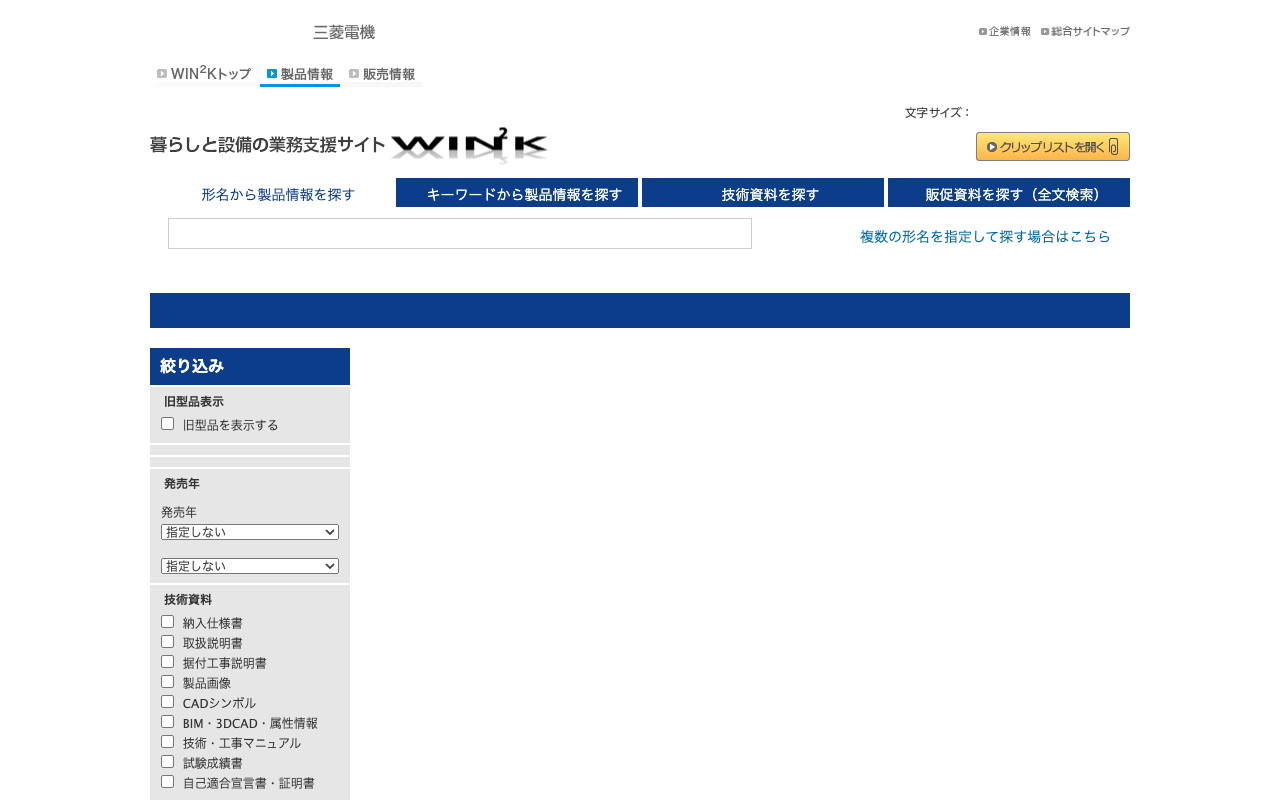Click the paperclip icon on the clip list button
Viewport: 1280px width, 800px height.
[x=1114, y=146]
